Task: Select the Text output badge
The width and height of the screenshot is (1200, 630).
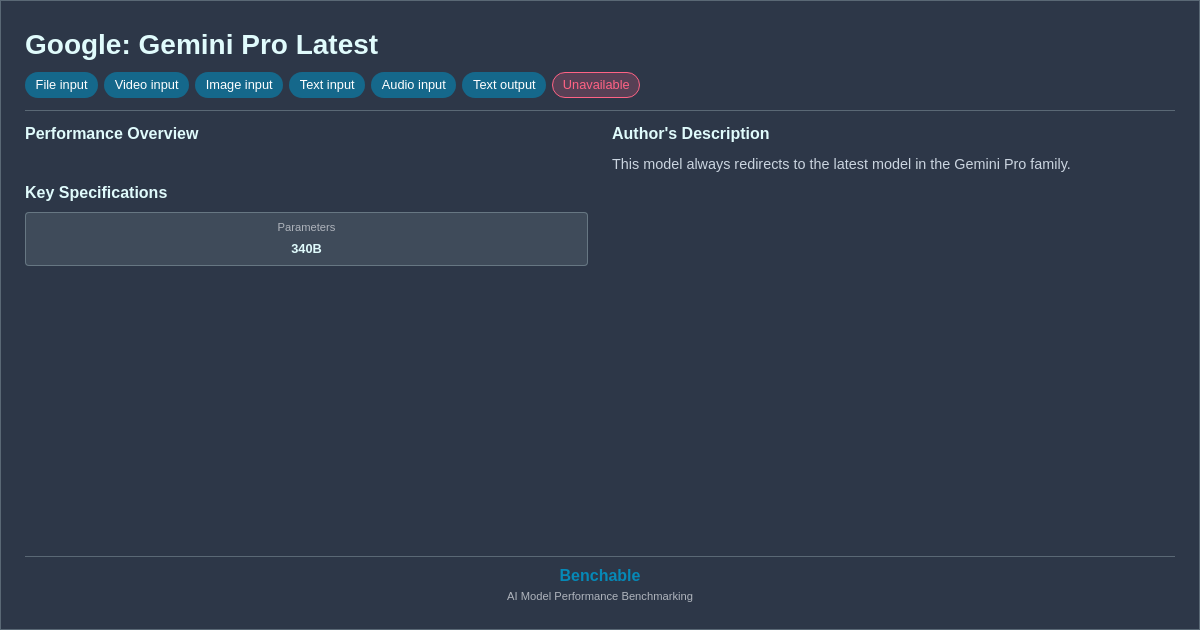Action: (504, 85)
